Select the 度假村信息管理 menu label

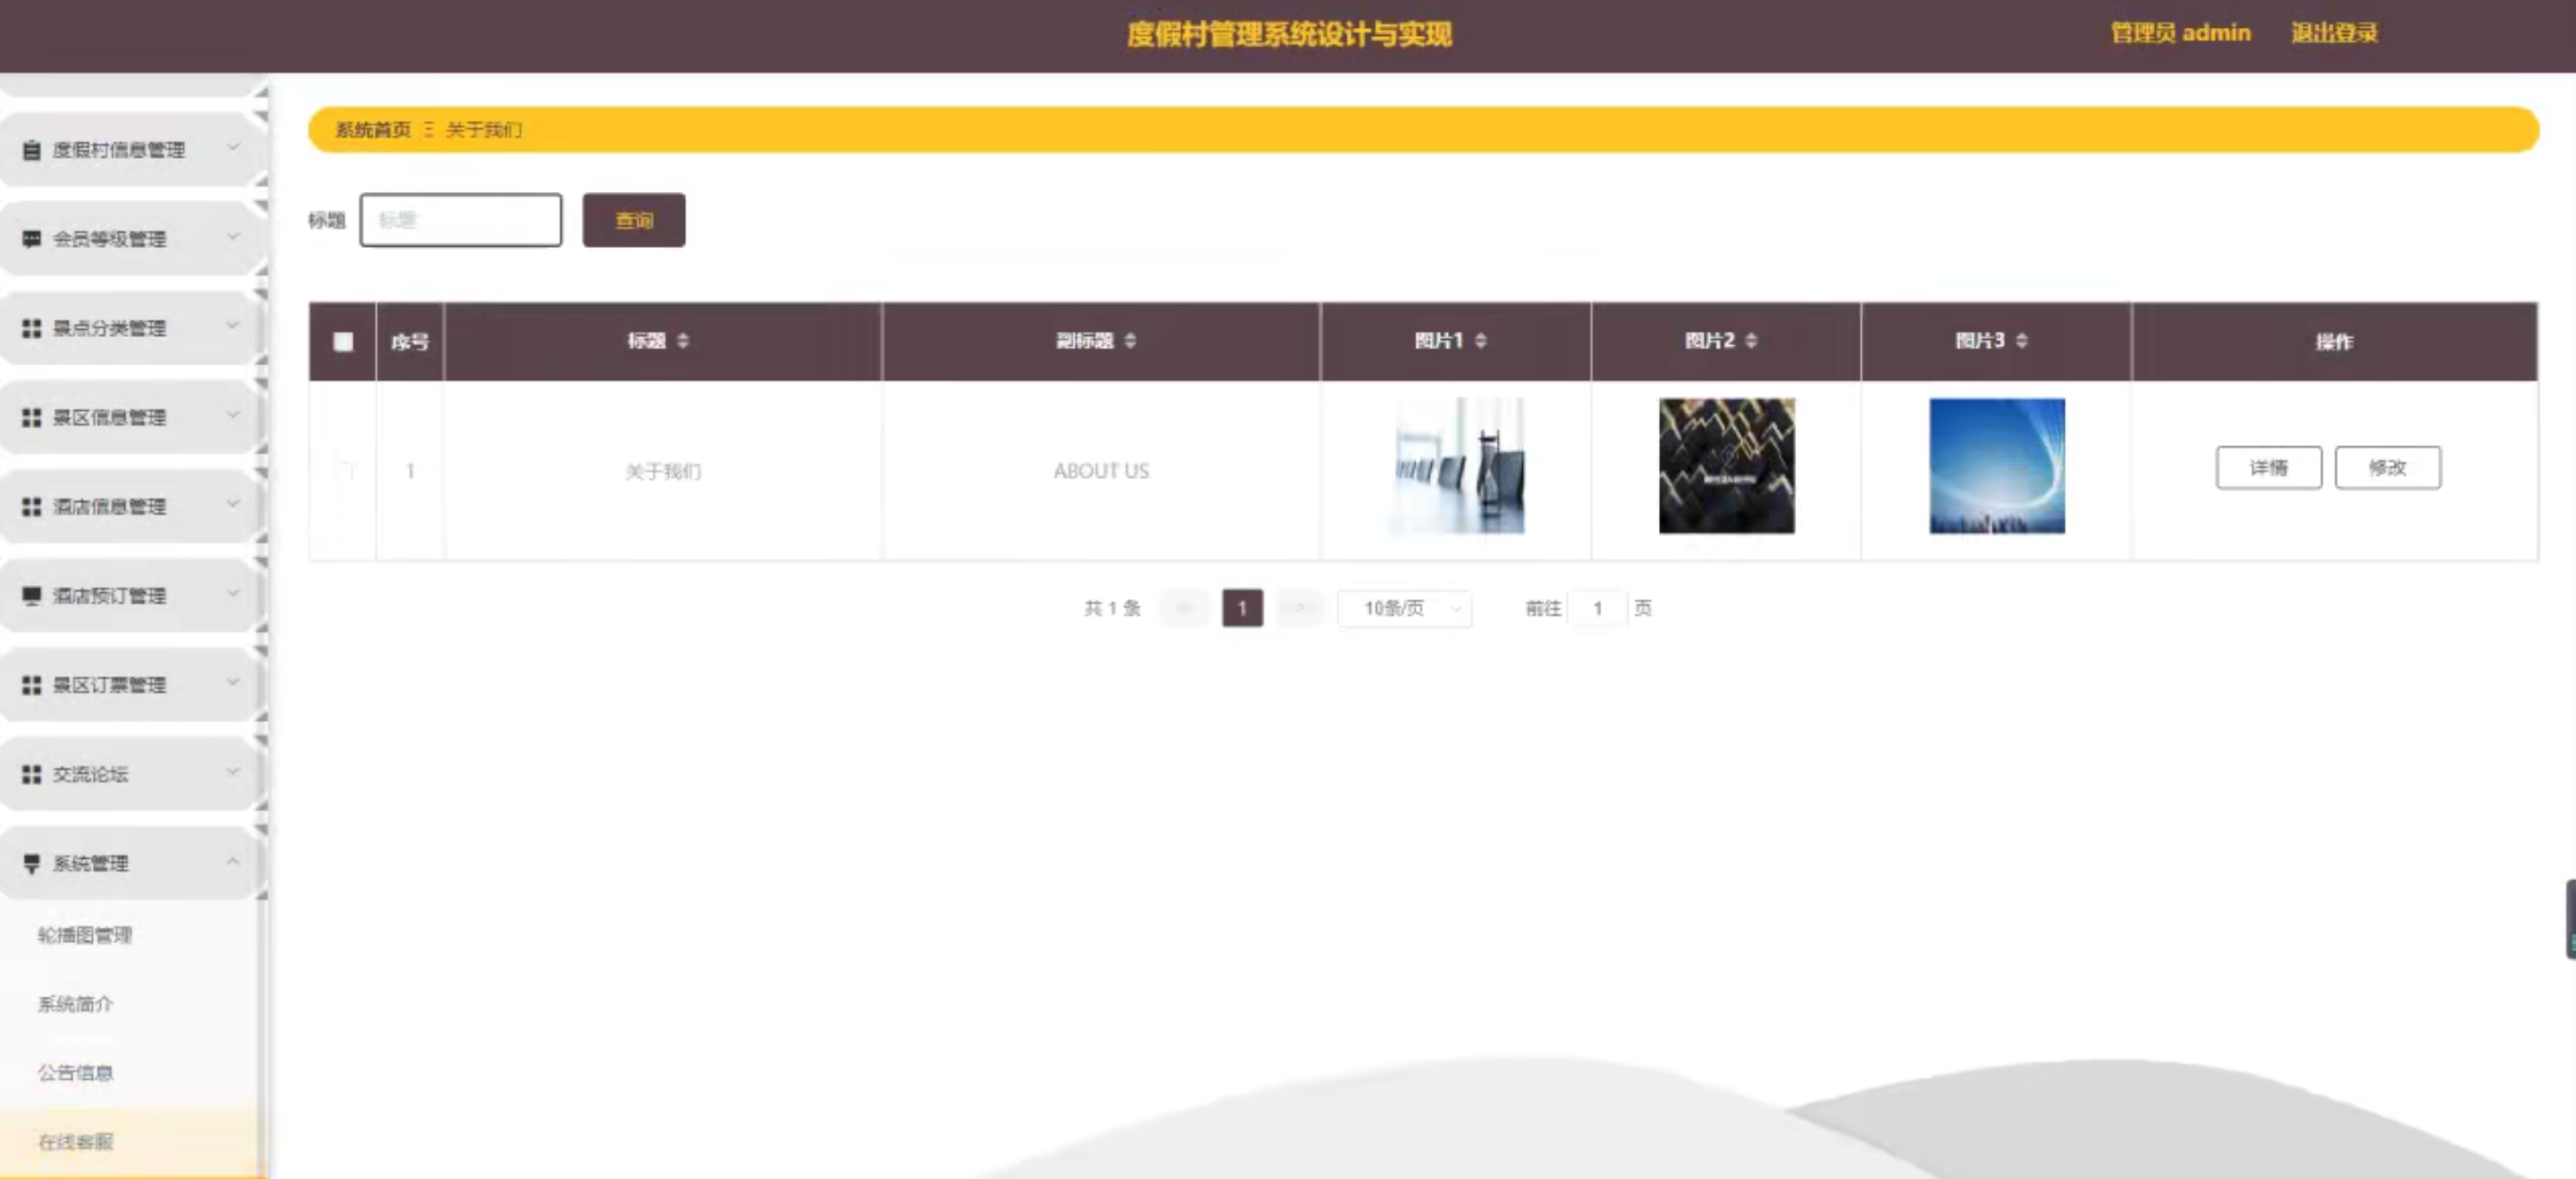tap(119, 150)
